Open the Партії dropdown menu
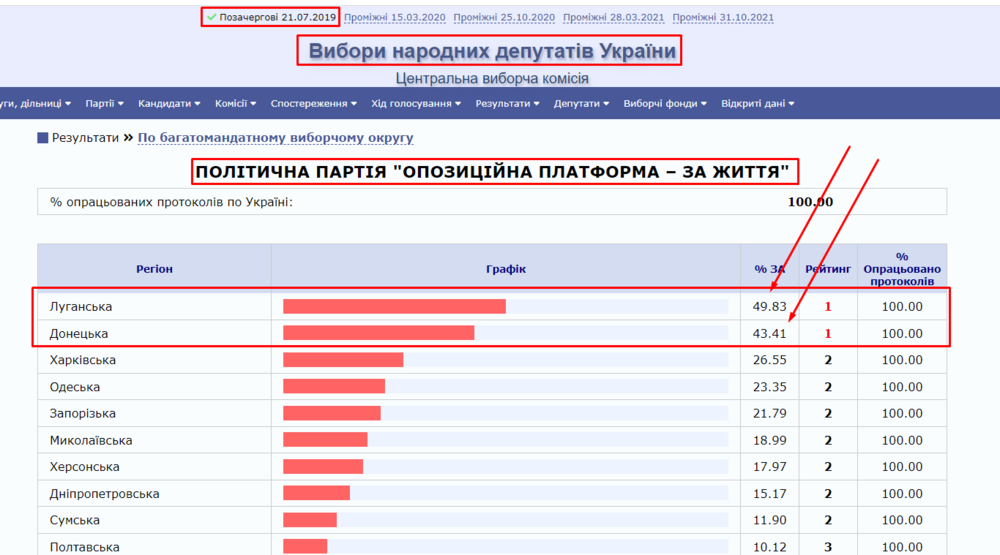 point(105,103)
